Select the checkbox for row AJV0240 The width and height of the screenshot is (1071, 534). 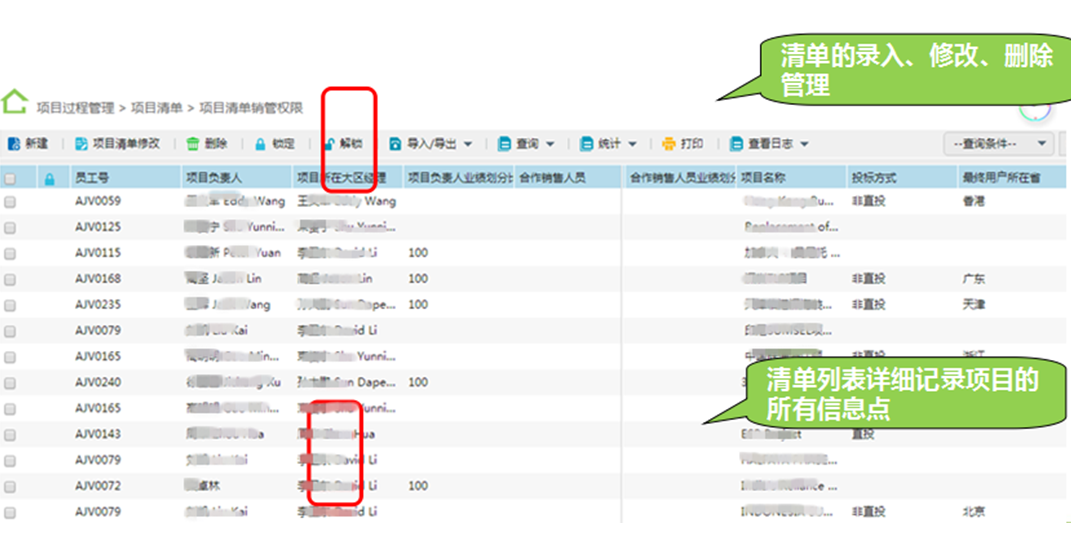[x=10, y=383]
